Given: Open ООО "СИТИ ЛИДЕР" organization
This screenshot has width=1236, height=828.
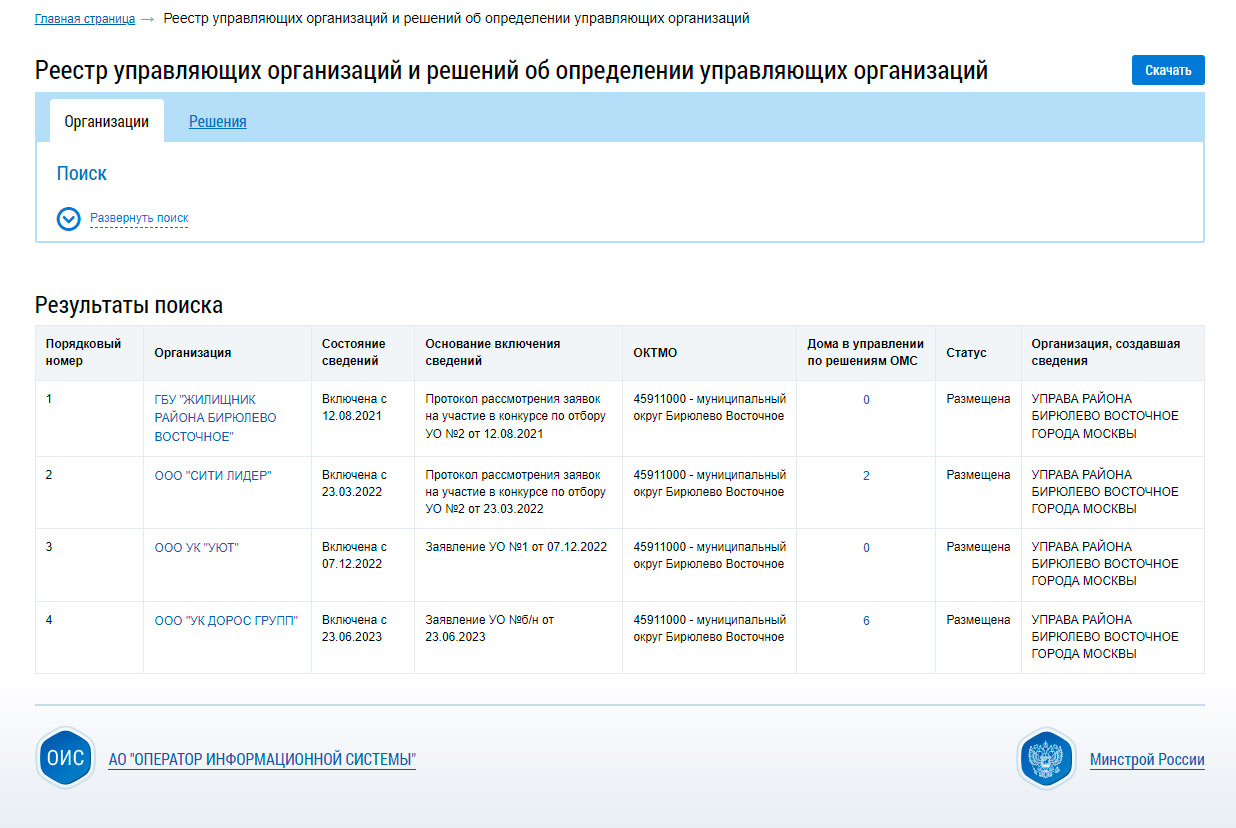Looking at the screenshot, I should 212,476.
